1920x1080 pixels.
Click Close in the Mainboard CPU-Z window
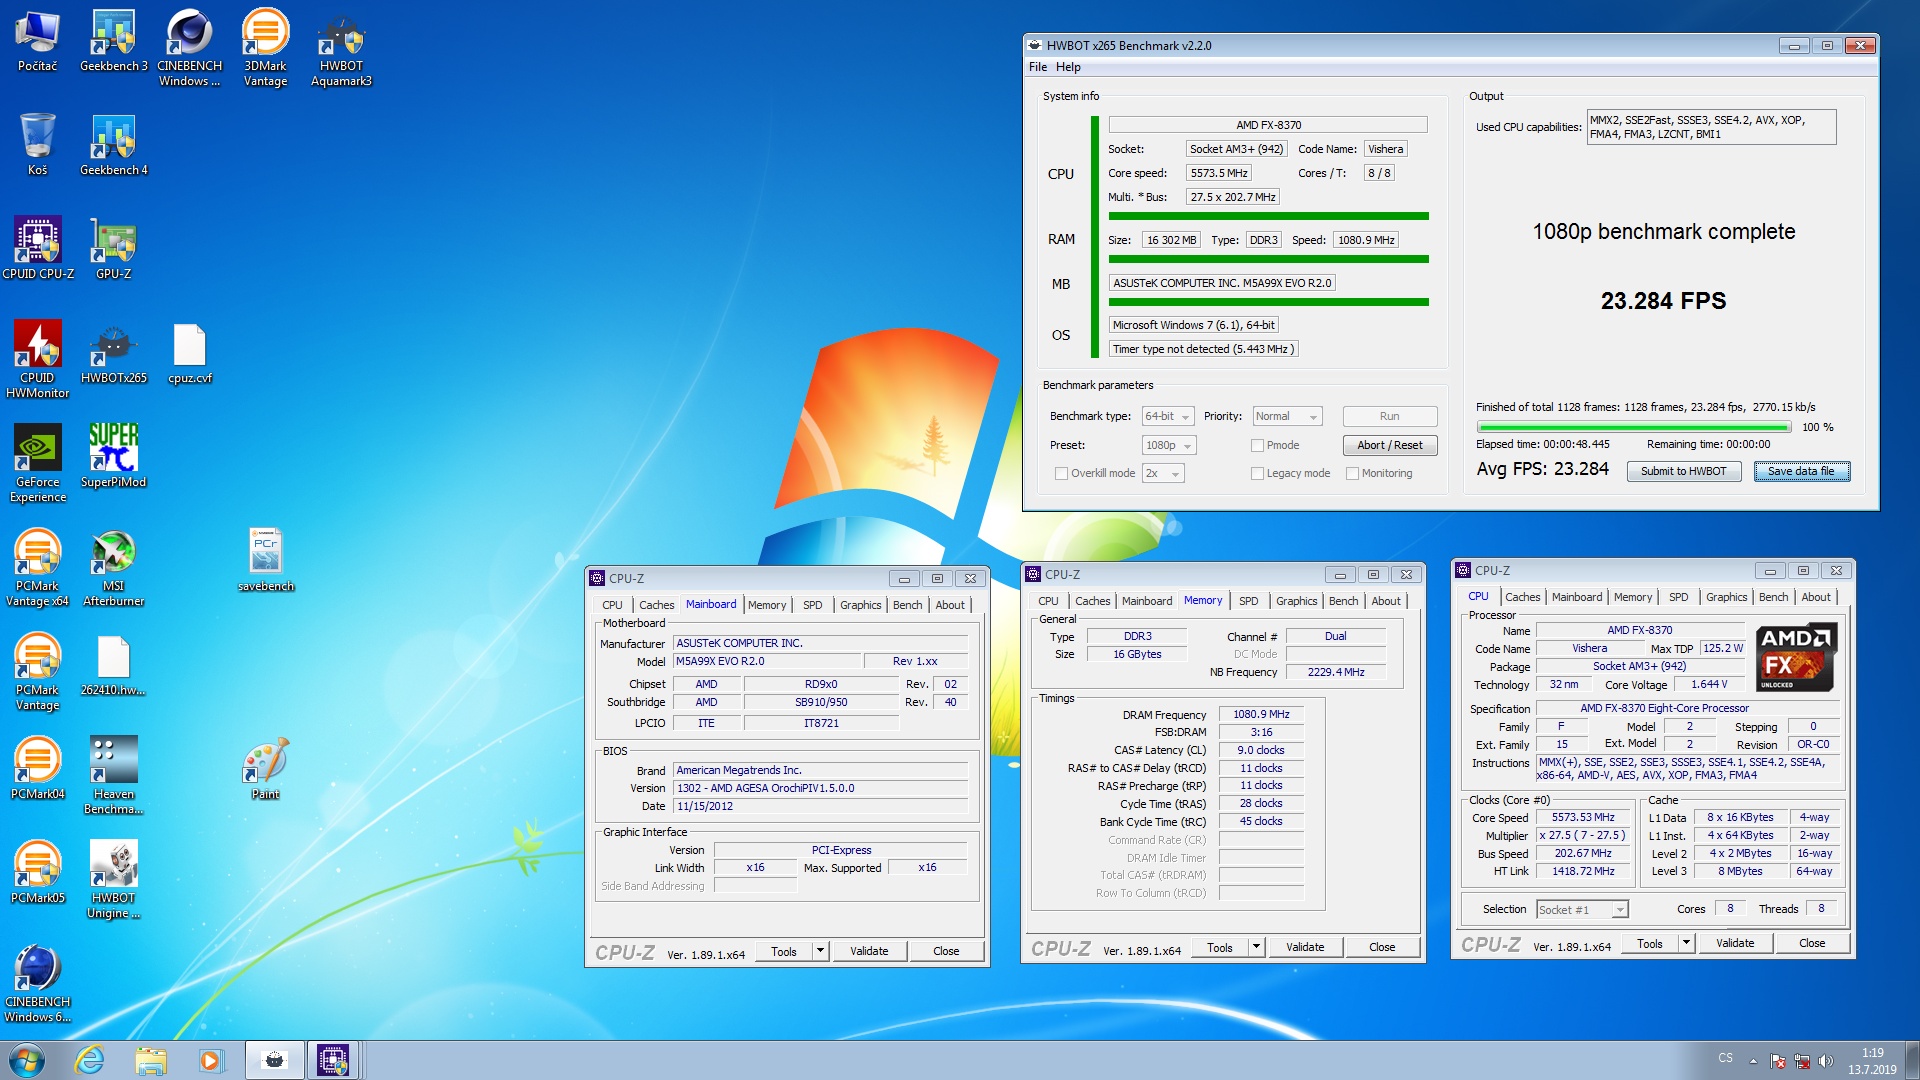pyautogui.click(x=946, y=951)
